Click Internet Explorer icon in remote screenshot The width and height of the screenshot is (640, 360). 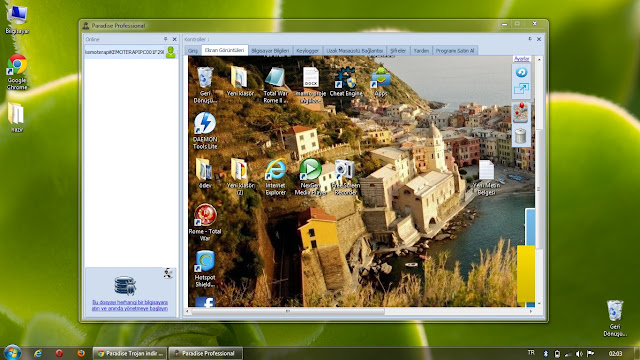(276, 177)
